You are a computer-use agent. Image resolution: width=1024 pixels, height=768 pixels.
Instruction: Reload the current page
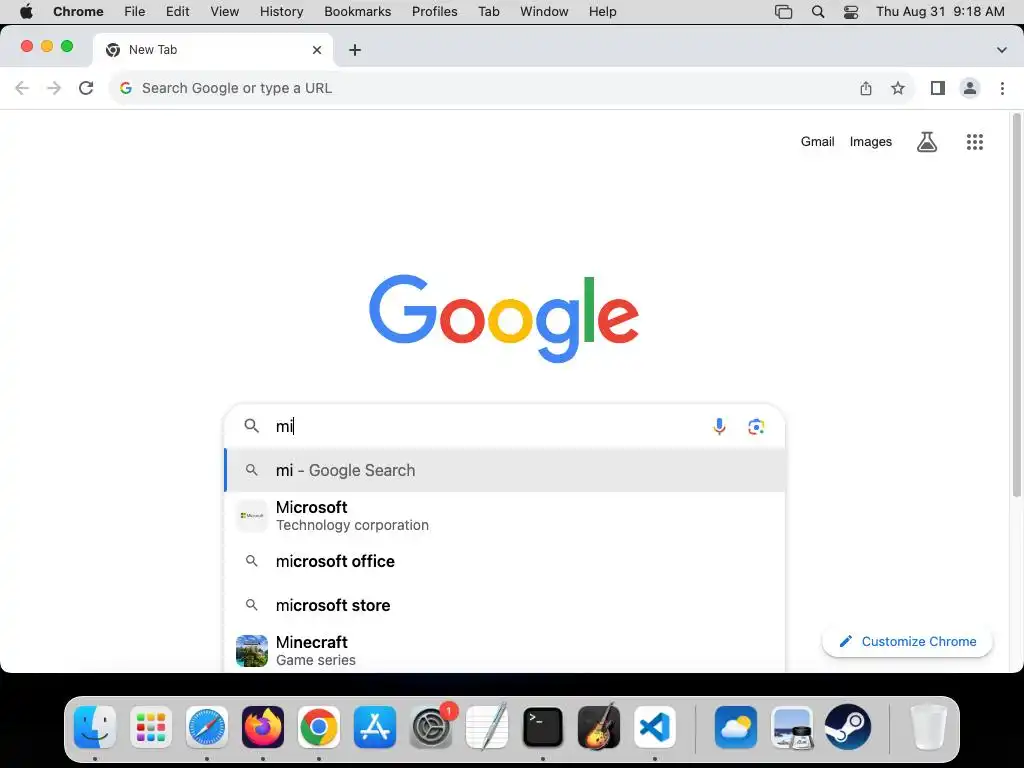pos(86,88)
